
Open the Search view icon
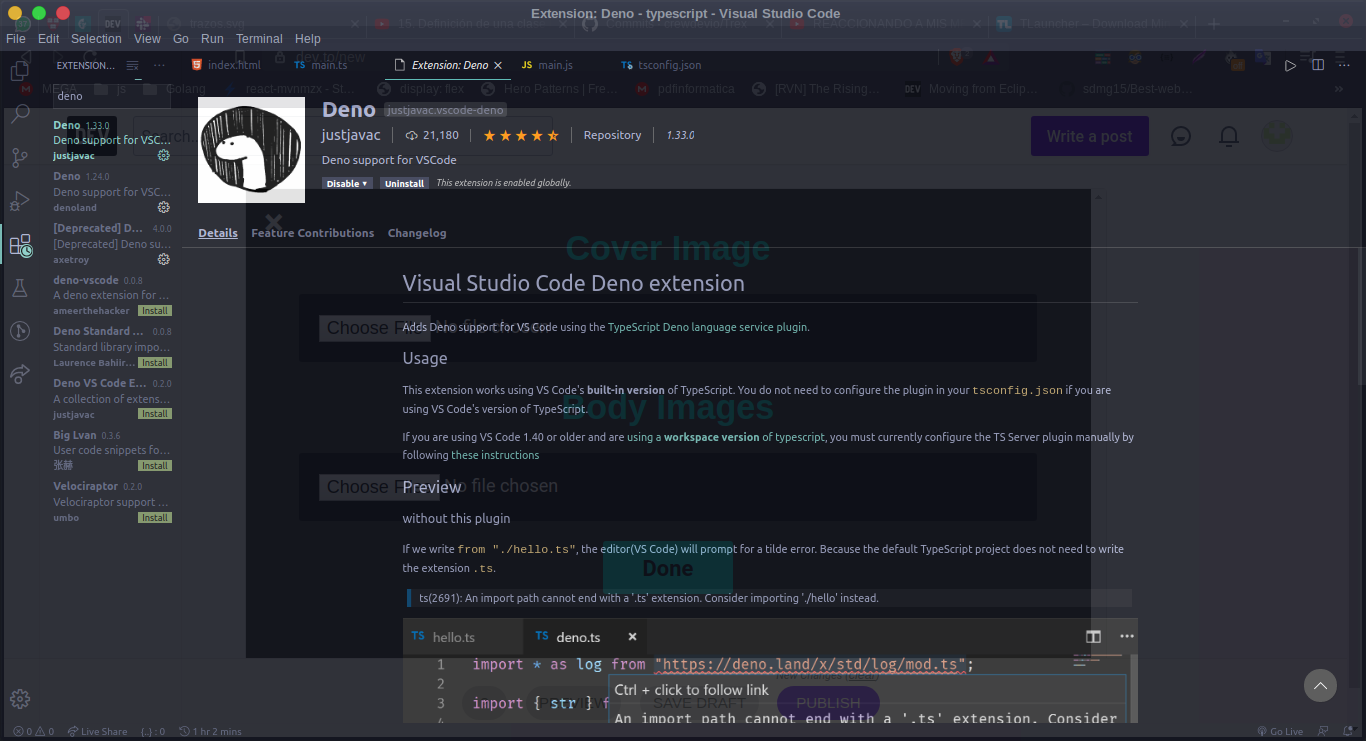19,114
